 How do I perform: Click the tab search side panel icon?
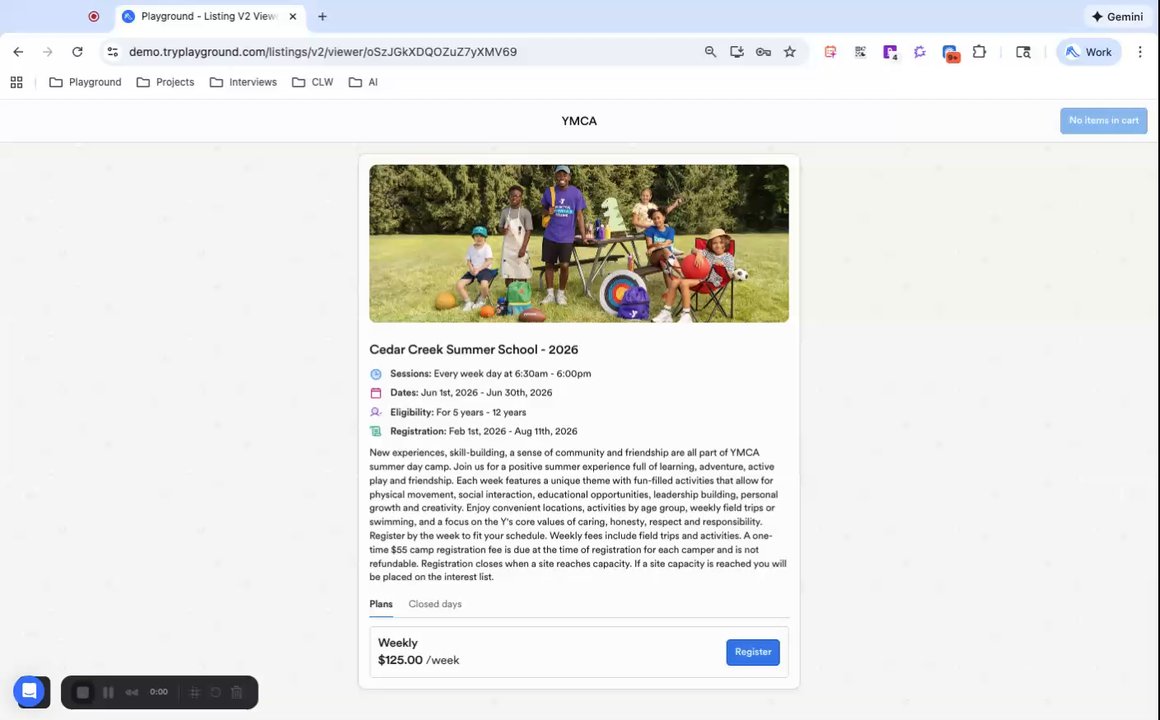1023,52
